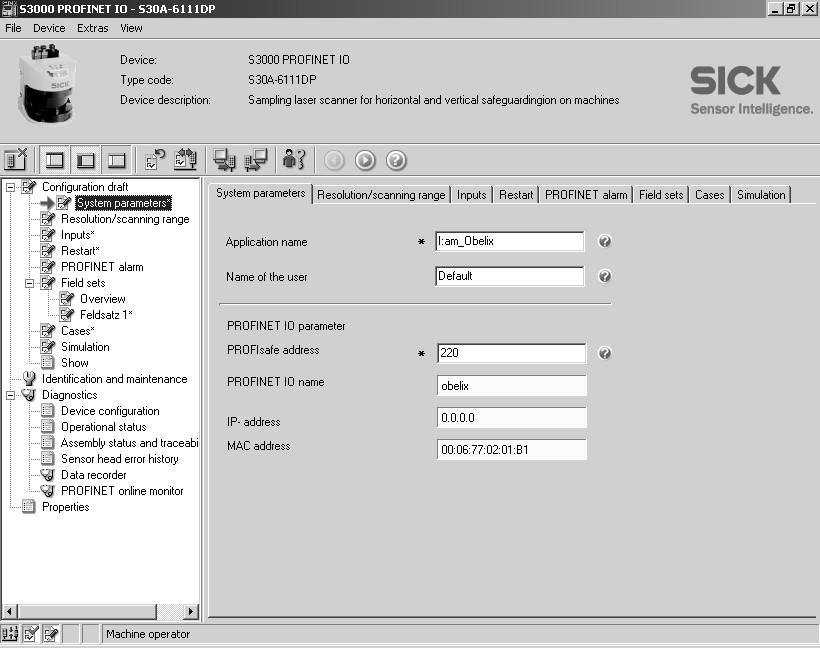Select Device configuration under Diagnostics
This screenshot has height=648, width=820.
pyautogui.click(x=110, y=411)
